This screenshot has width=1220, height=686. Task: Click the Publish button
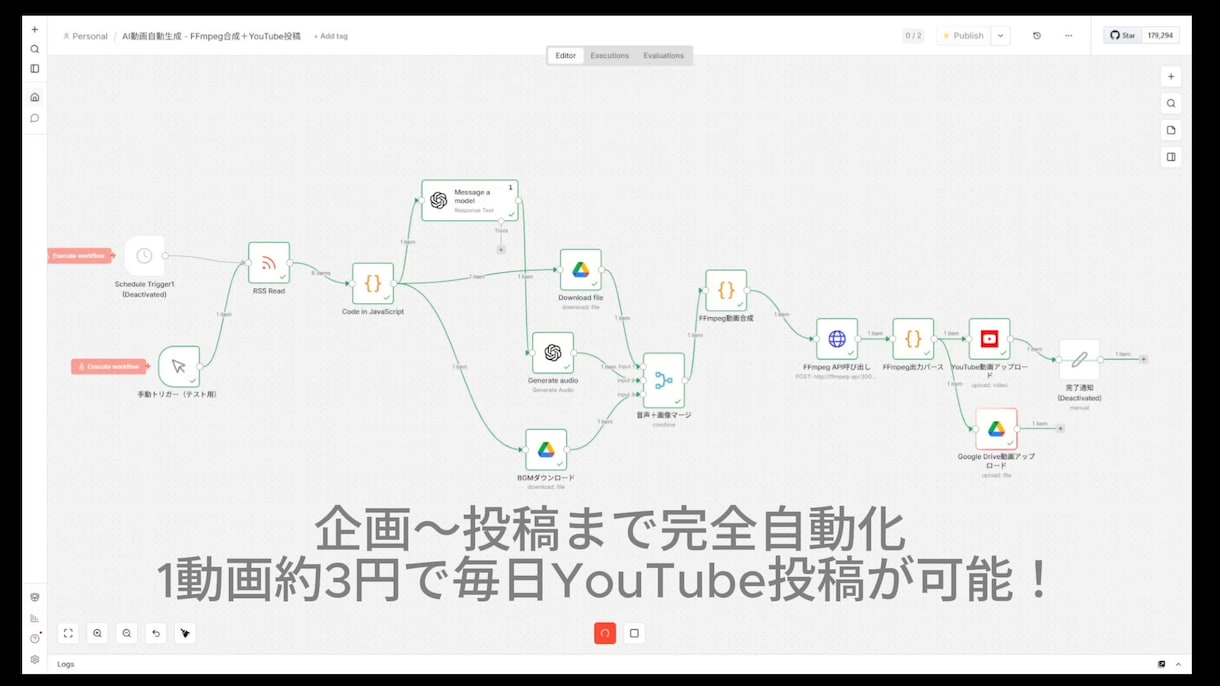(964, 36)
